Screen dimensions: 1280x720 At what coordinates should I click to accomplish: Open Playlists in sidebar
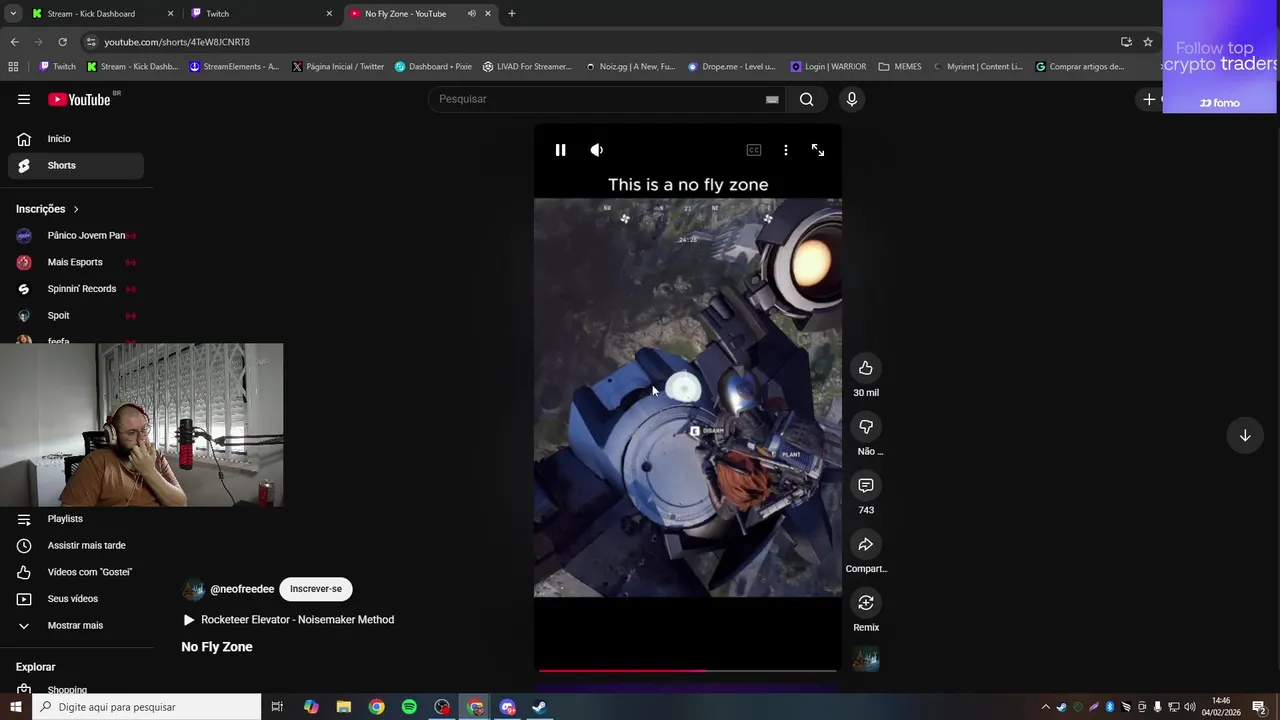click(x=76, y=519)
